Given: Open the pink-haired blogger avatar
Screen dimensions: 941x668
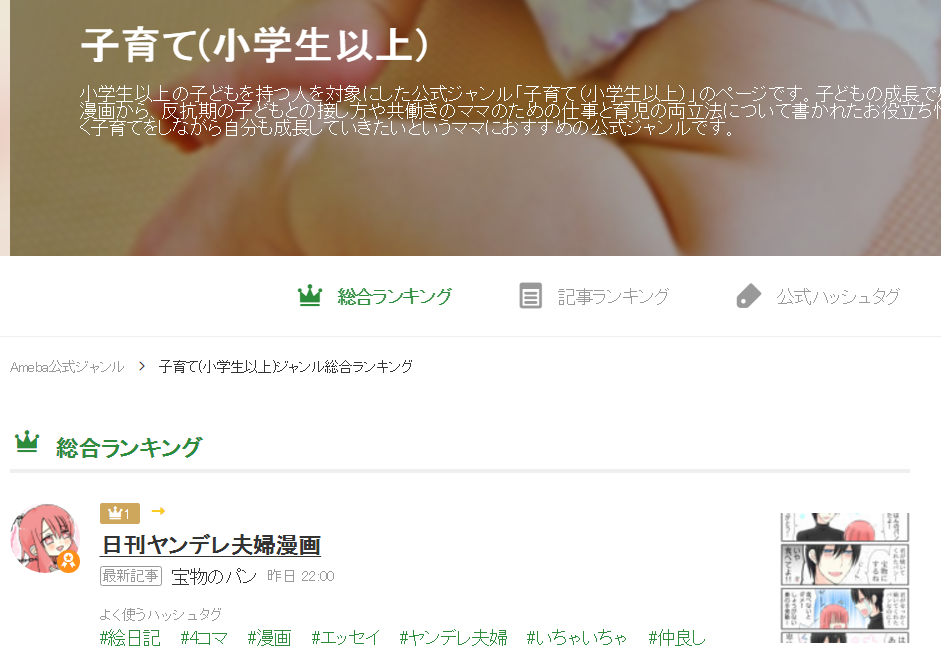Looking at the screenshot, I should click(x=45, y=538).
